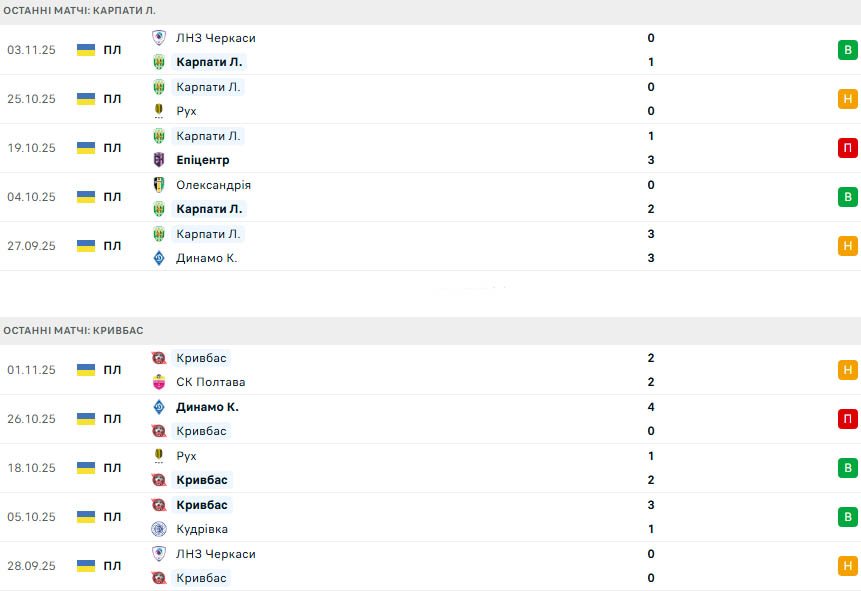
Task: Click the Ukraine flag in the 28.09.25 row
Action: tap(86, 566)
